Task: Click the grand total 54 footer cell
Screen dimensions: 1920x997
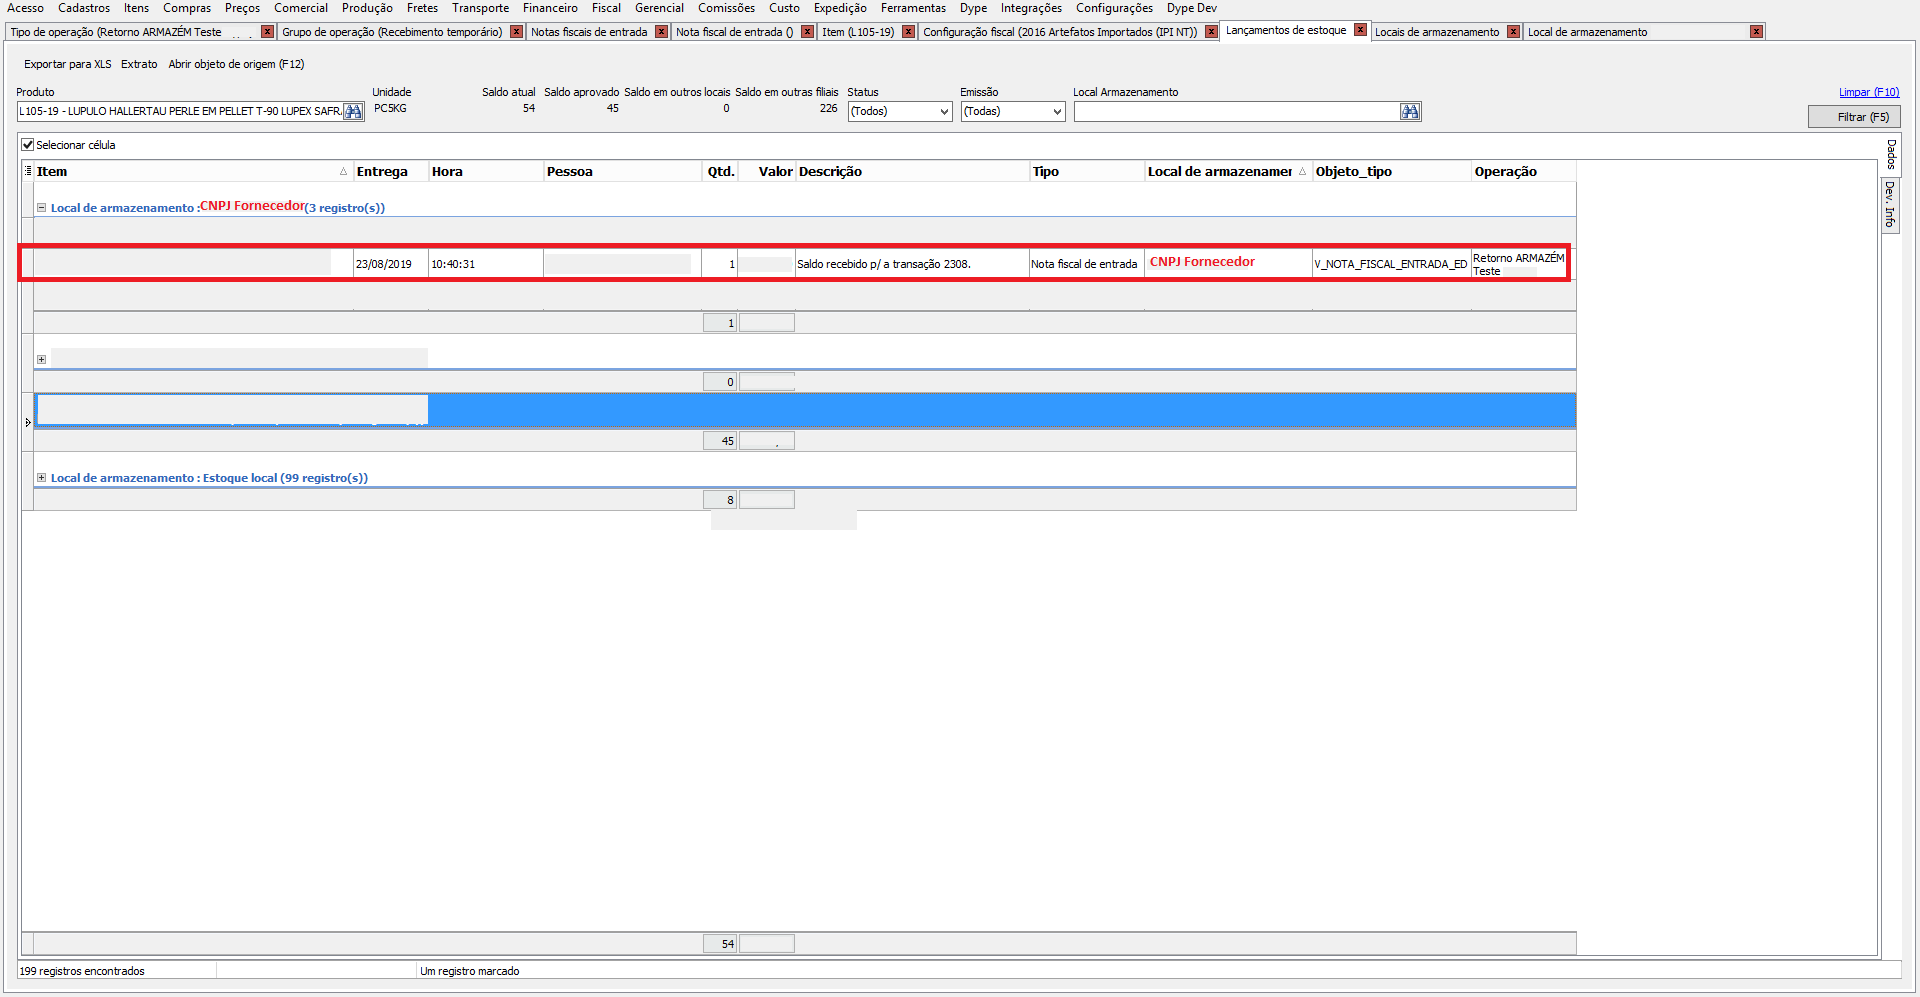Action: click(720, 944)
